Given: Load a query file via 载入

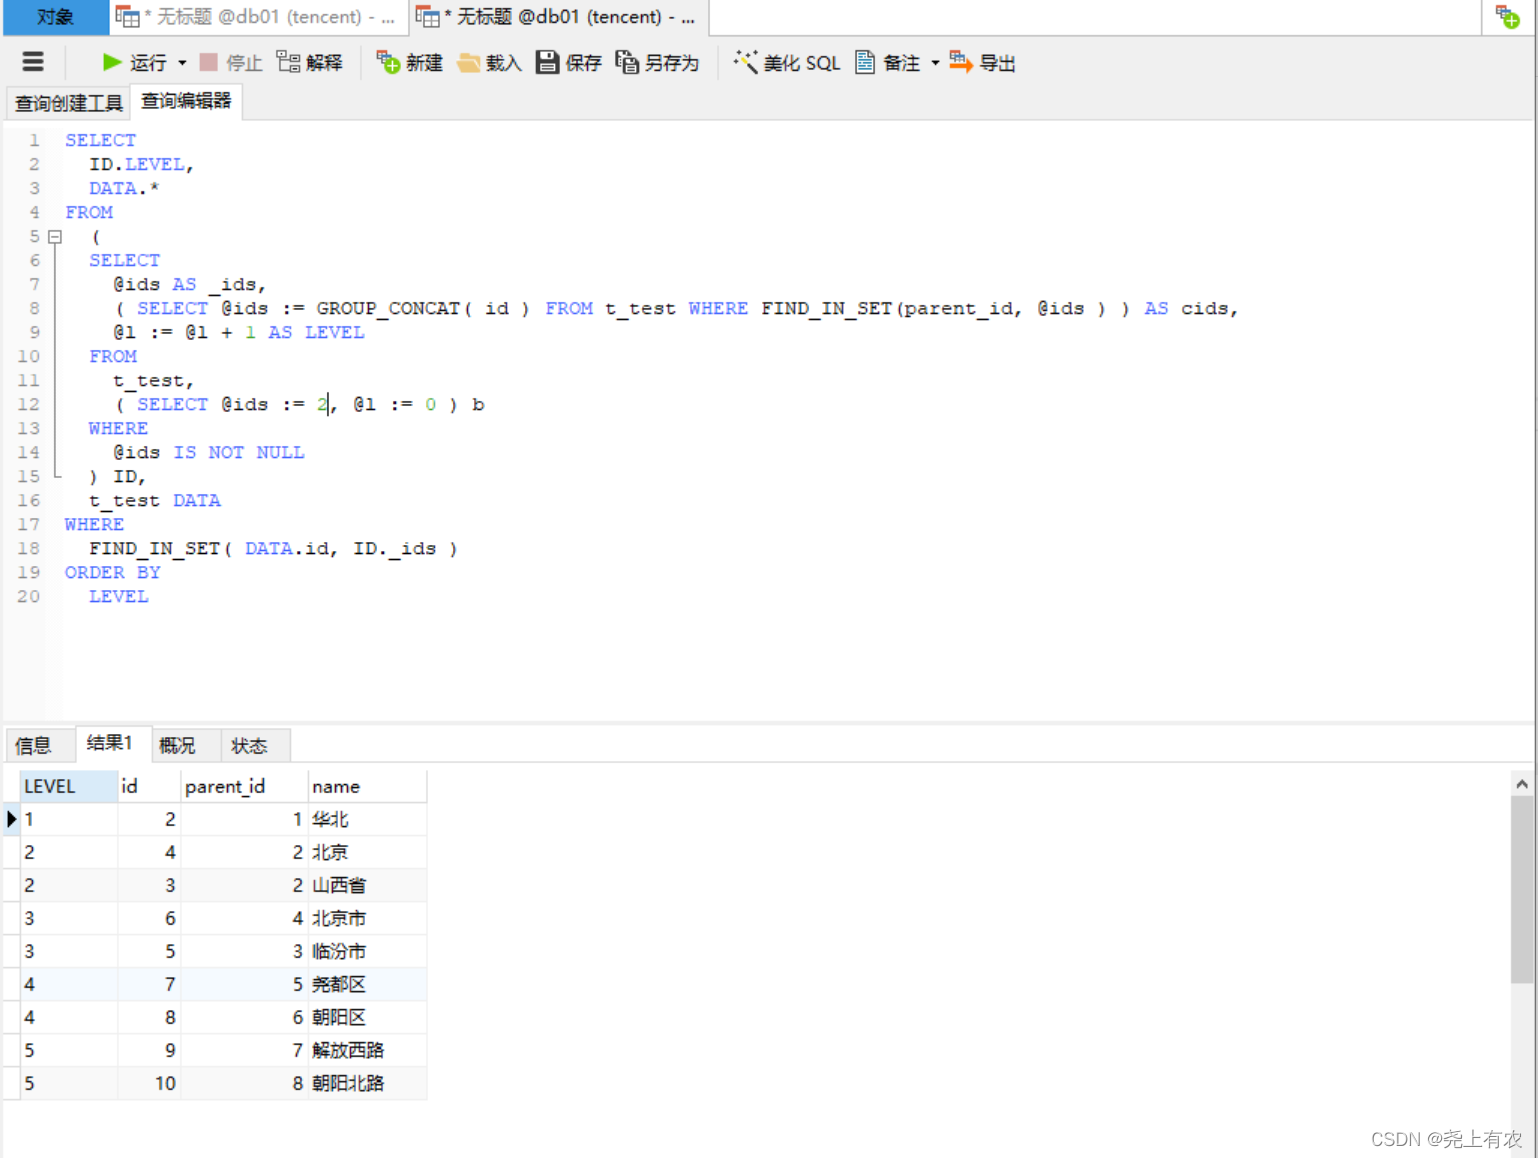Looking at the screenshot, I should [x=488, y=61].
